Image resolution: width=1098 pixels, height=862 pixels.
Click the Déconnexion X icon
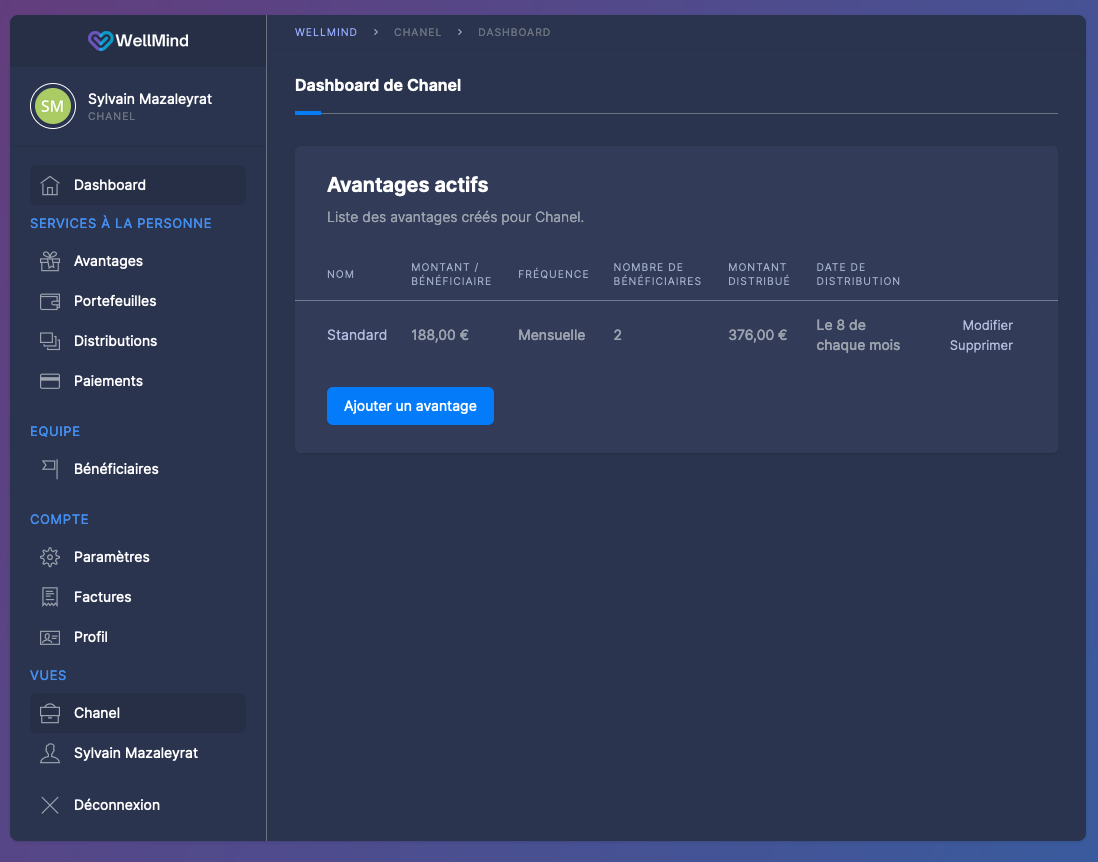click(x=50, y=805)
